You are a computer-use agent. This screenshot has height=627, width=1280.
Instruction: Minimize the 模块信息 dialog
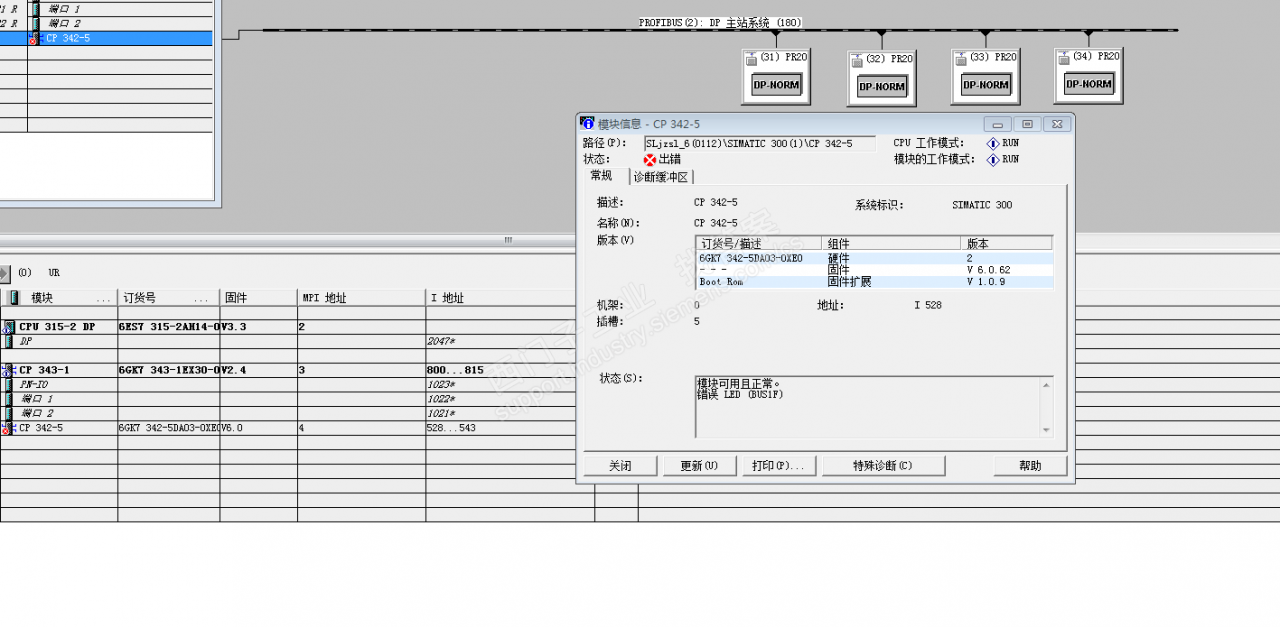click(x=997, y=124)
